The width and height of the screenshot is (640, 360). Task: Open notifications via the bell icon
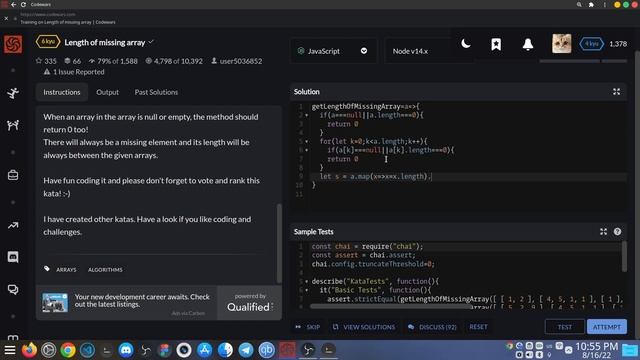(x=528, y=44)
